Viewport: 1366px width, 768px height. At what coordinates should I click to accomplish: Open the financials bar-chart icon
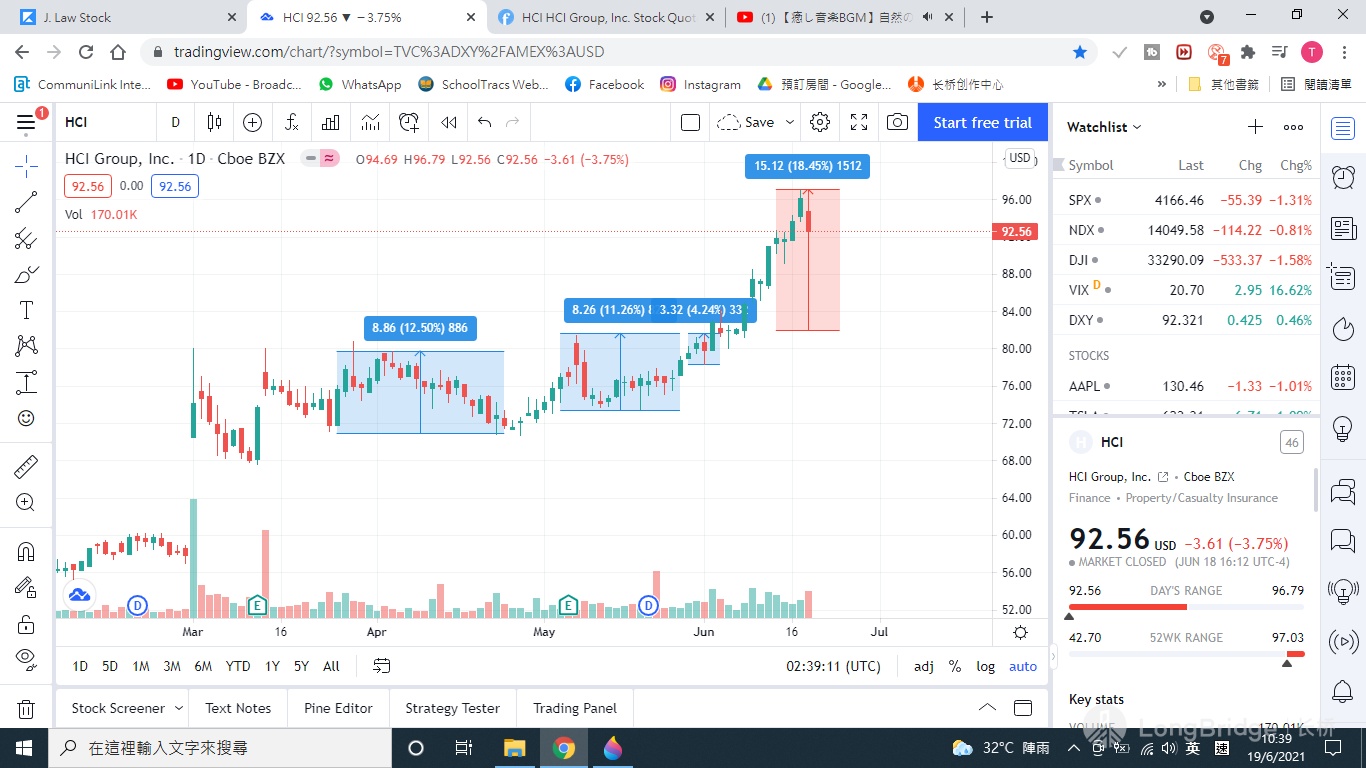331,122
